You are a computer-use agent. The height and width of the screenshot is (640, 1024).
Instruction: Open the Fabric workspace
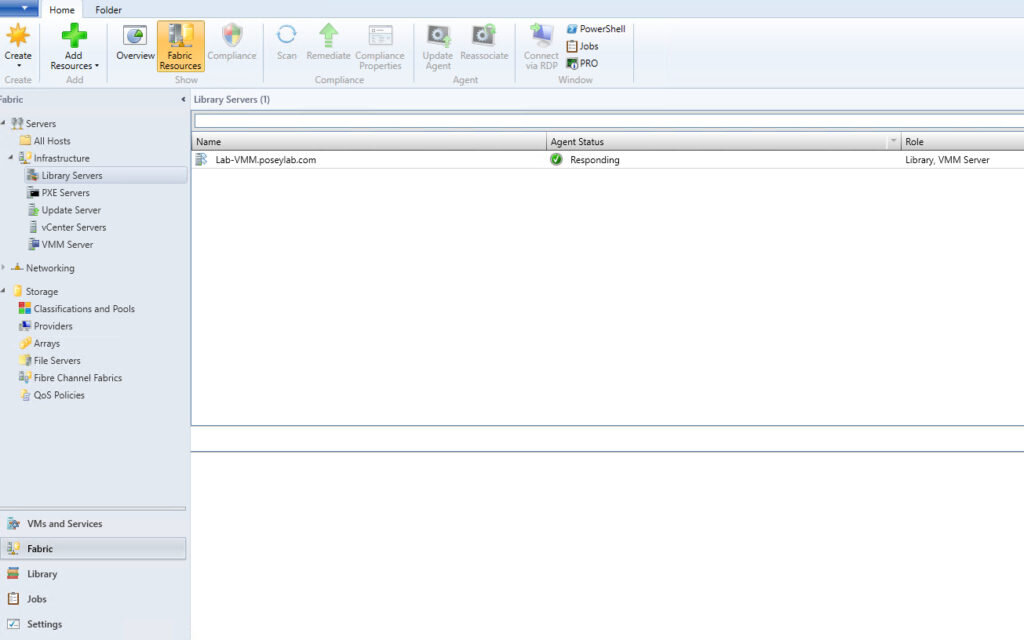tap(93, 549)
